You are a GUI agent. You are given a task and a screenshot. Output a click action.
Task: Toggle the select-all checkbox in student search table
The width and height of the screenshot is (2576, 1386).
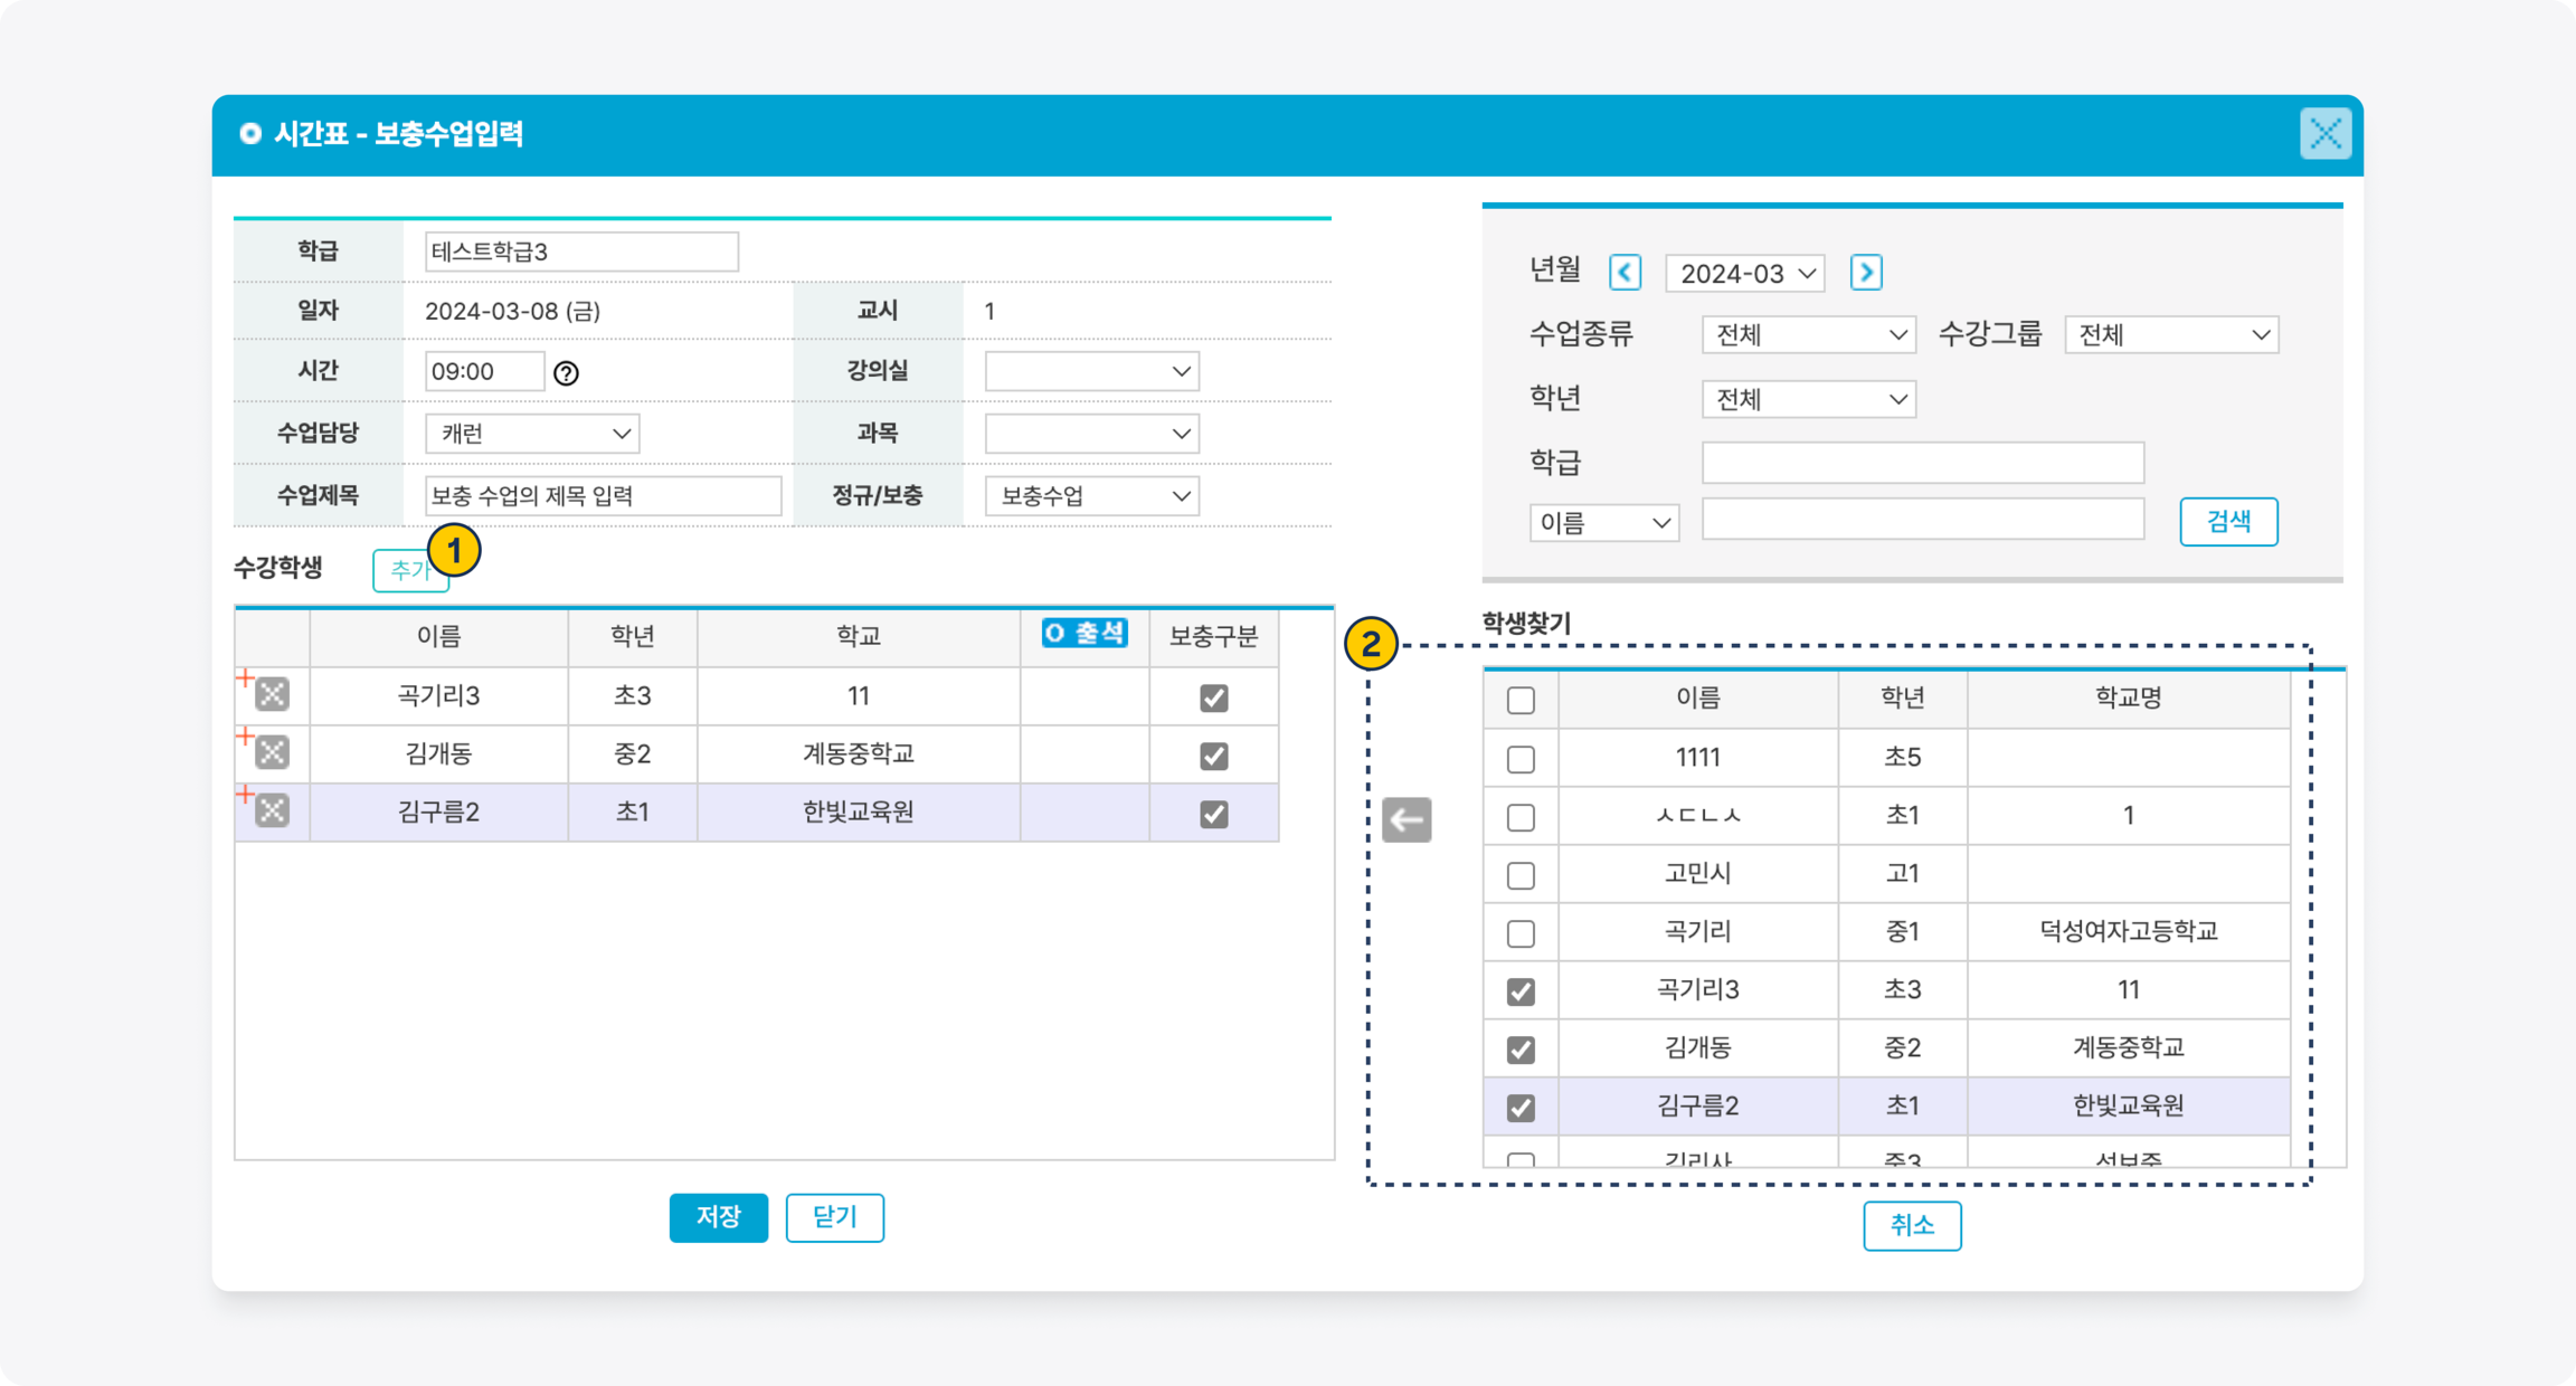pyautogui.click(x=1520, y=700)
